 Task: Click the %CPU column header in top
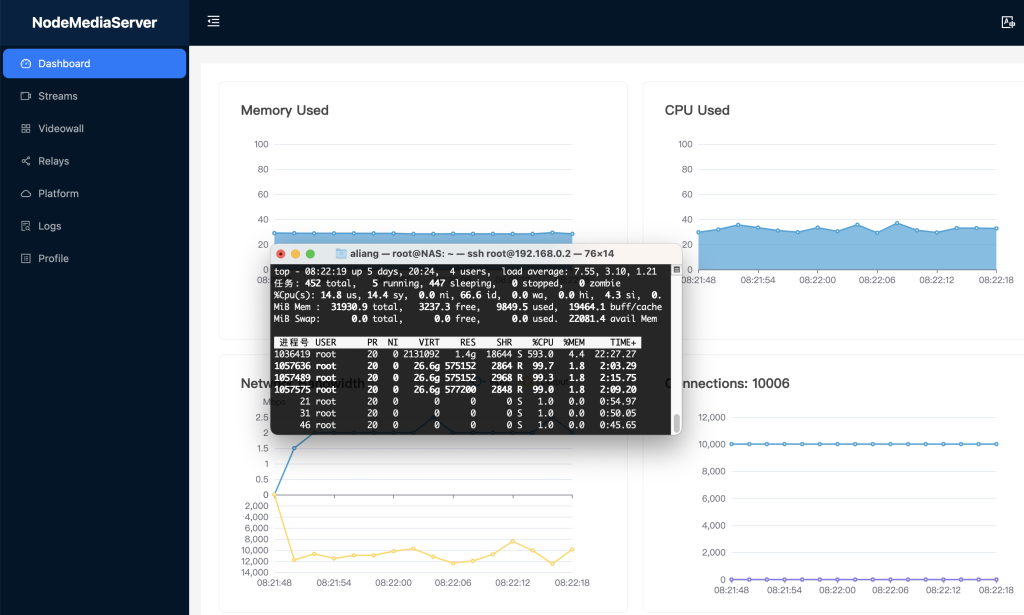click(x=543, y=342)
